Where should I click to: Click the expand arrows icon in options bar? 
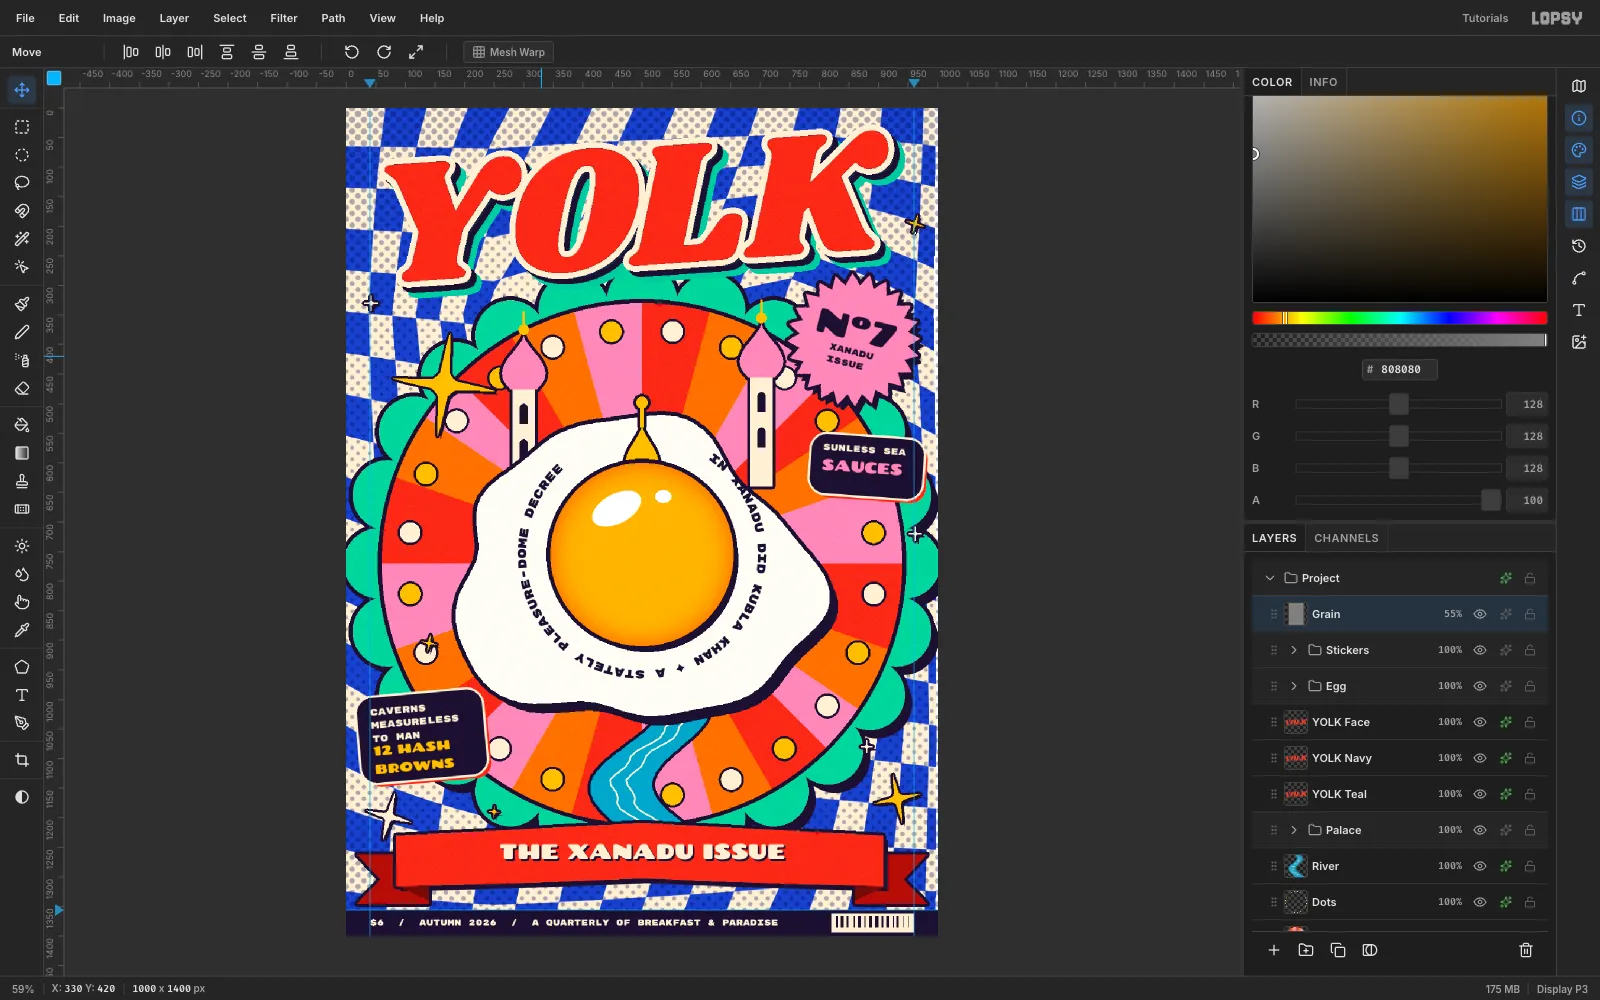click(x=416, y=52)
